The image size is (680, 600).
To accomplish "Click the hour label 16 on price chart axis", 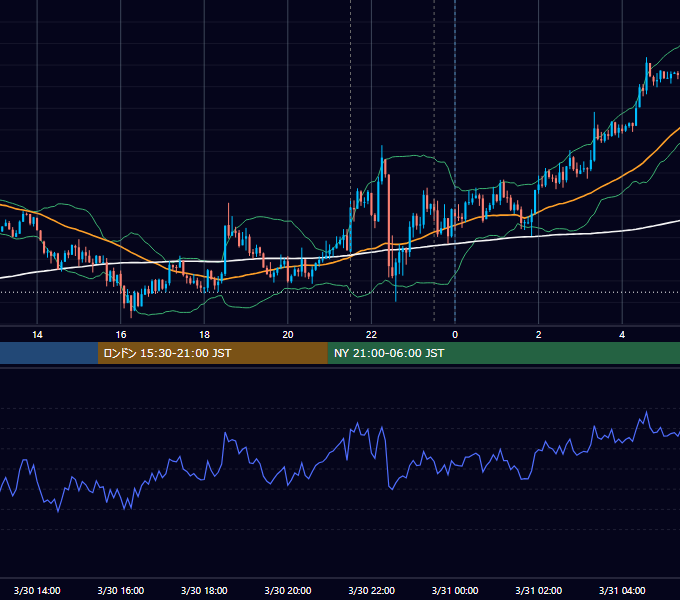I will tap(121, 335).
